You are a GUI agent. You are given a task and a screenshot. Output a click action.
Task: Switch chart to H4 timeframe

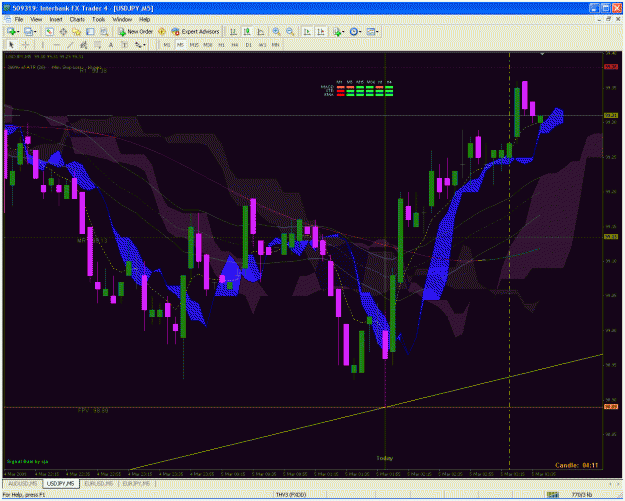click(x=235, y=45)
